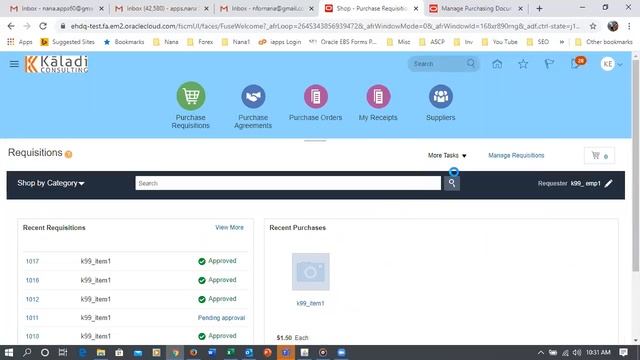640x360 pixels.
Task: Click the Home icon in header
Action: pos(497,64)
